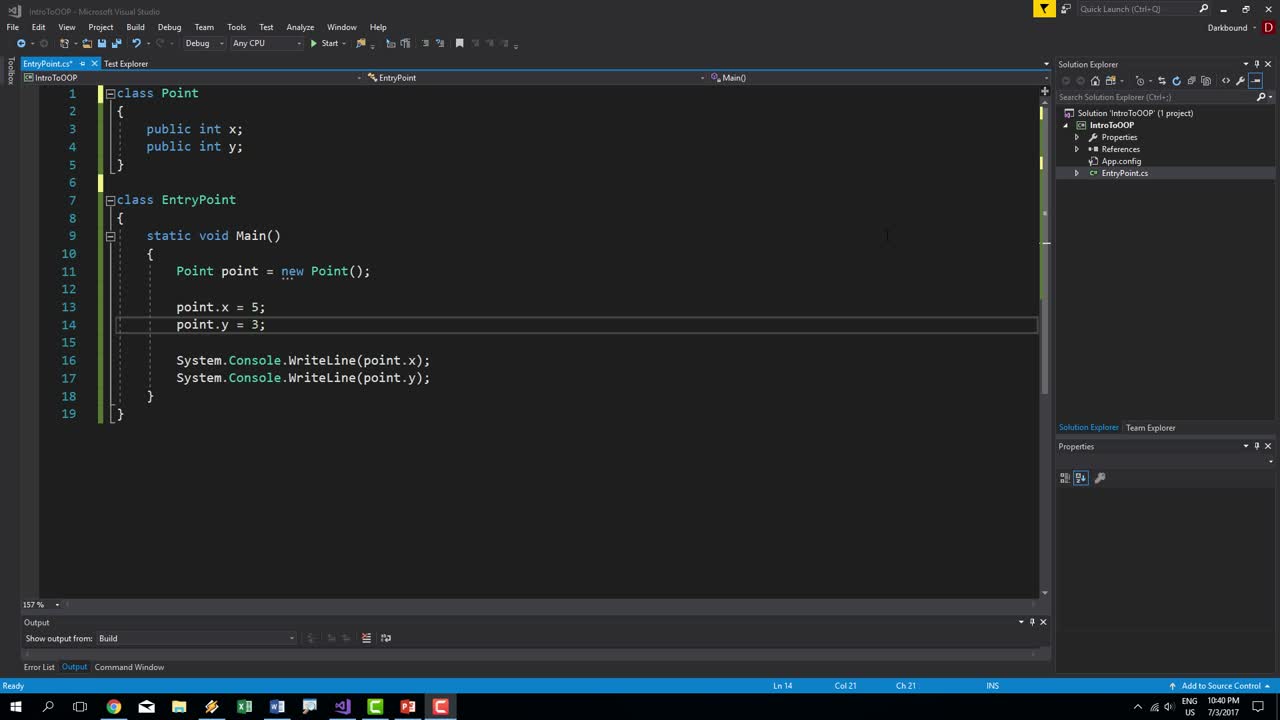Viewport: 1280px width, 720px height.
Task: Toggle auto-hide pin on Properties panel
Action: pos(1257,446)
